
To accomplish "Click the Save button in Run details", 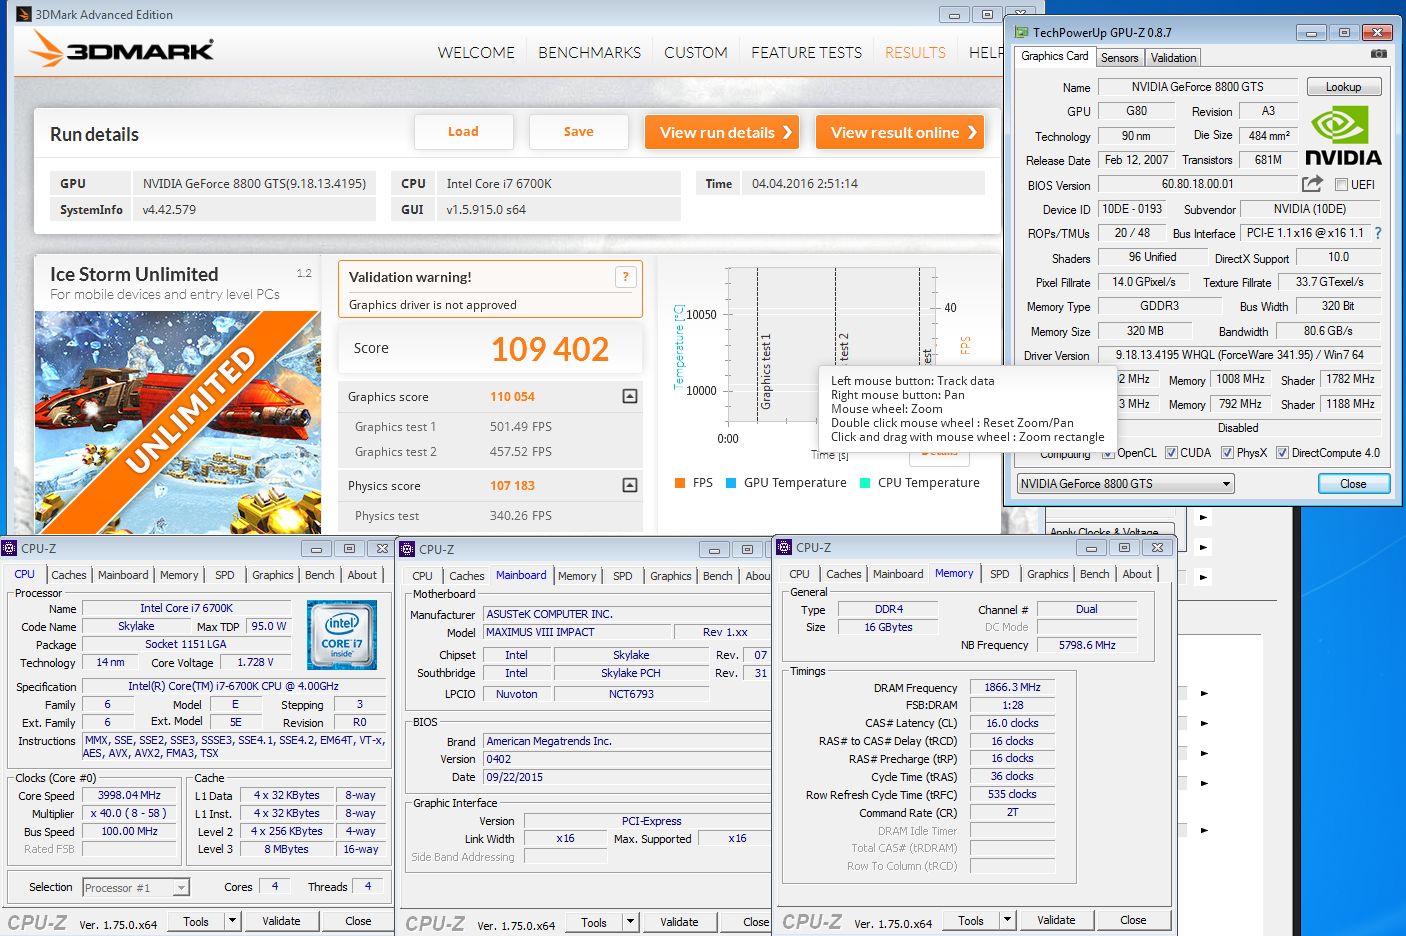I will (578, 132).
